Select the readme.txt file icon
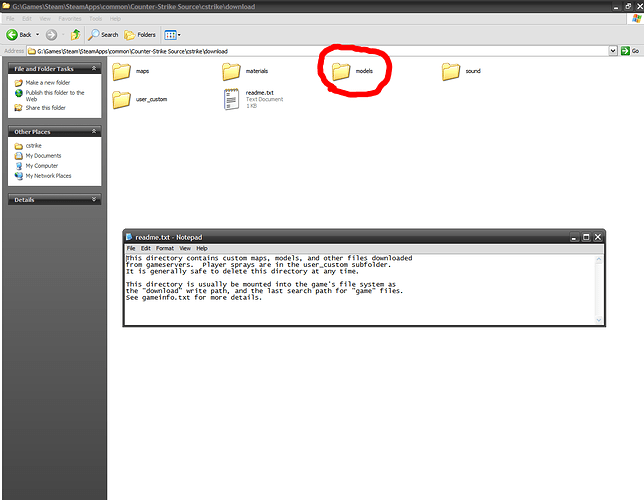The width and height of the screenshot is (644, 500). 231,99
